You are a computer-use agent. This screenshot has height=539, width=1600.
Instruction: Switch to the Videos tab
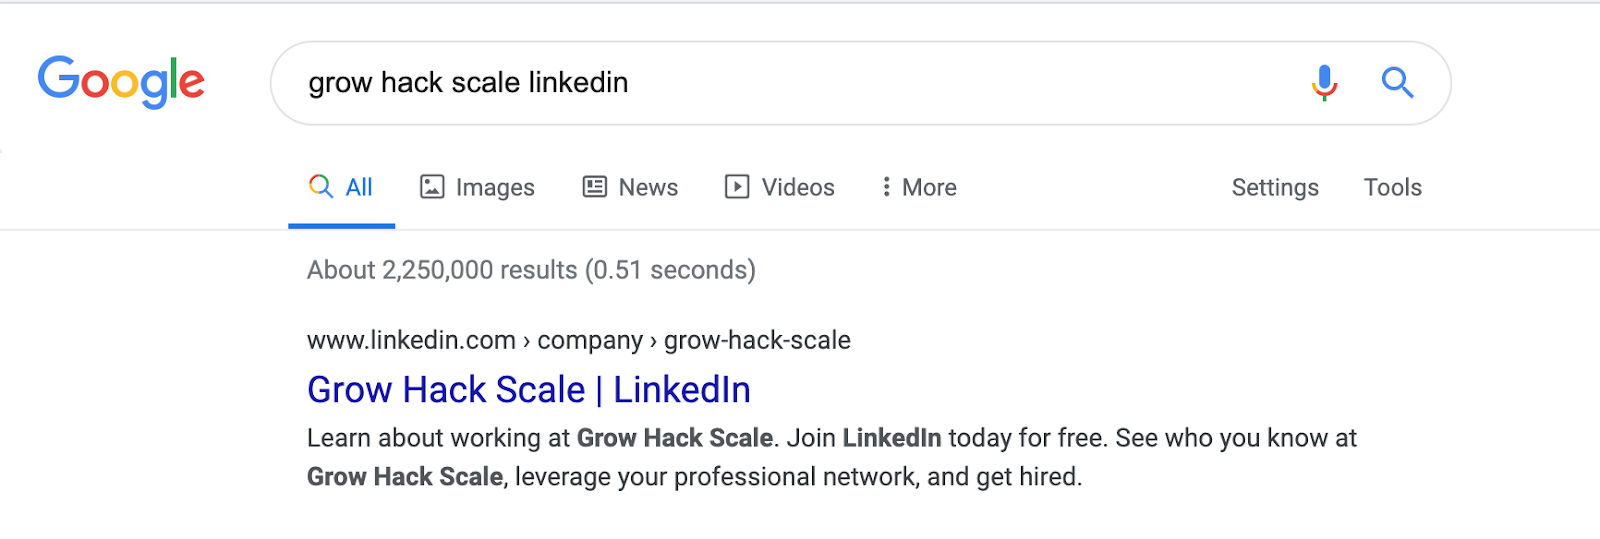[780, 187]
